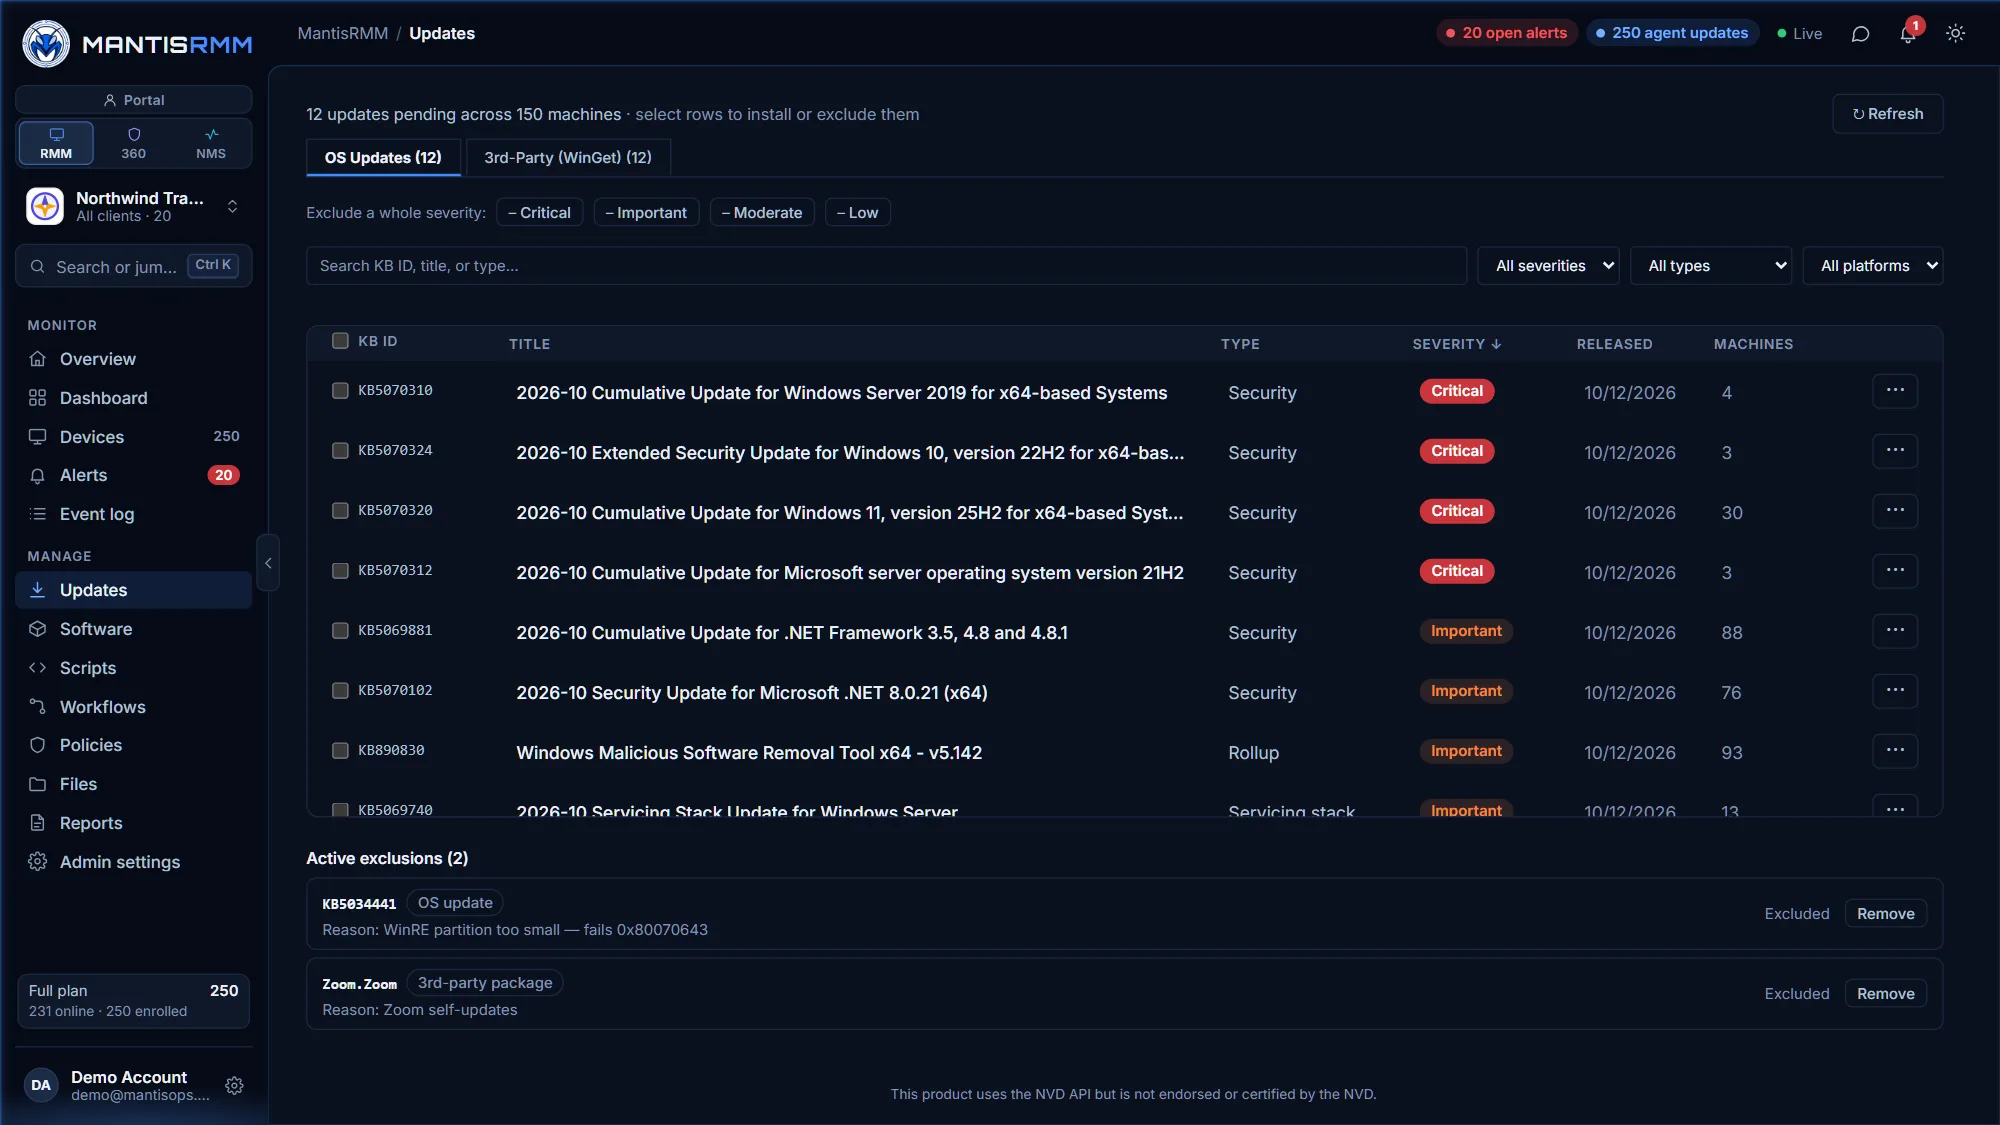Open the row actions menu for KB5070102

[x=1895, y=691]
